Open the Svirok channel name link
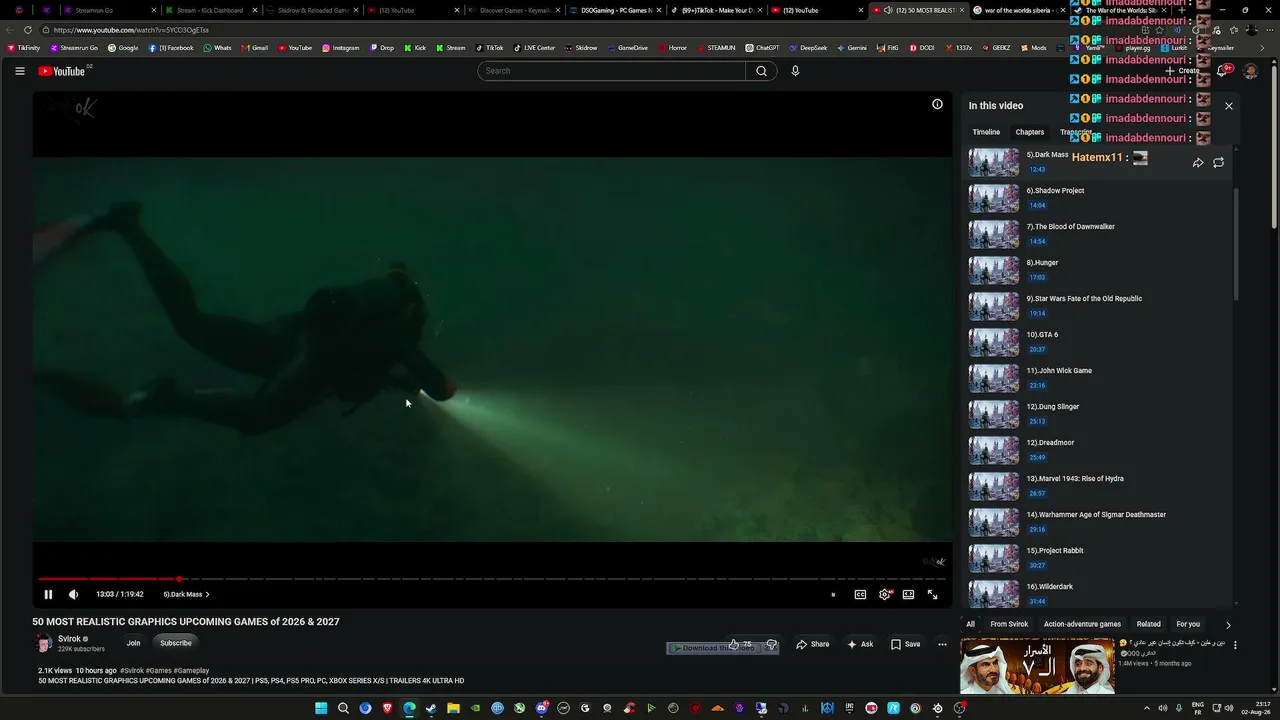 click(69, 639)
